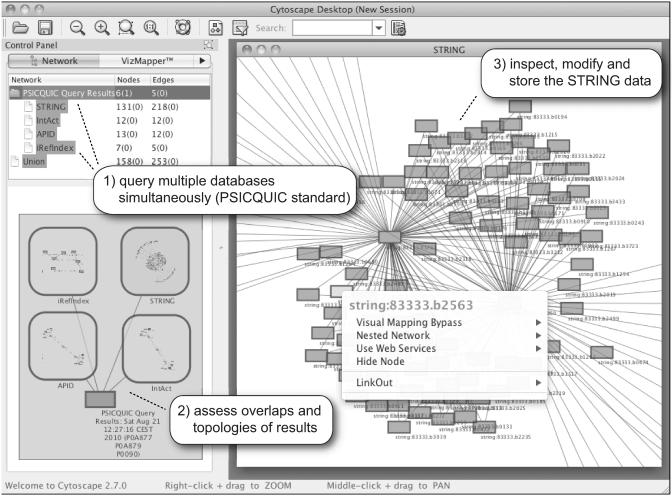Click the STRING window title bar
The width and height of the screenshot is (672, 496).
tap(449, 50)
